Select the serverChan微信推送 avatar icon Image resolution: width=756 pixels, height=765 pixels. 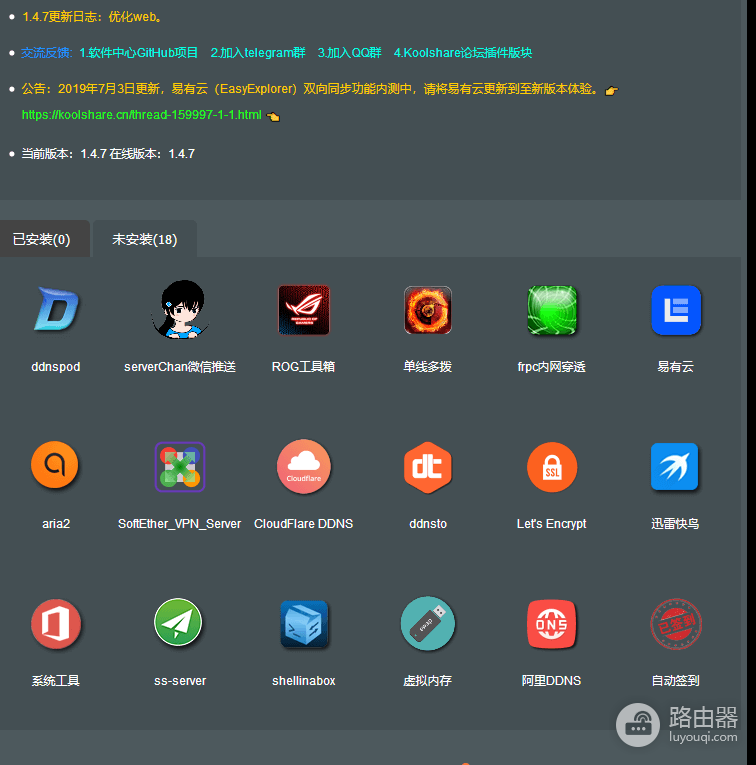pos(180,309)
